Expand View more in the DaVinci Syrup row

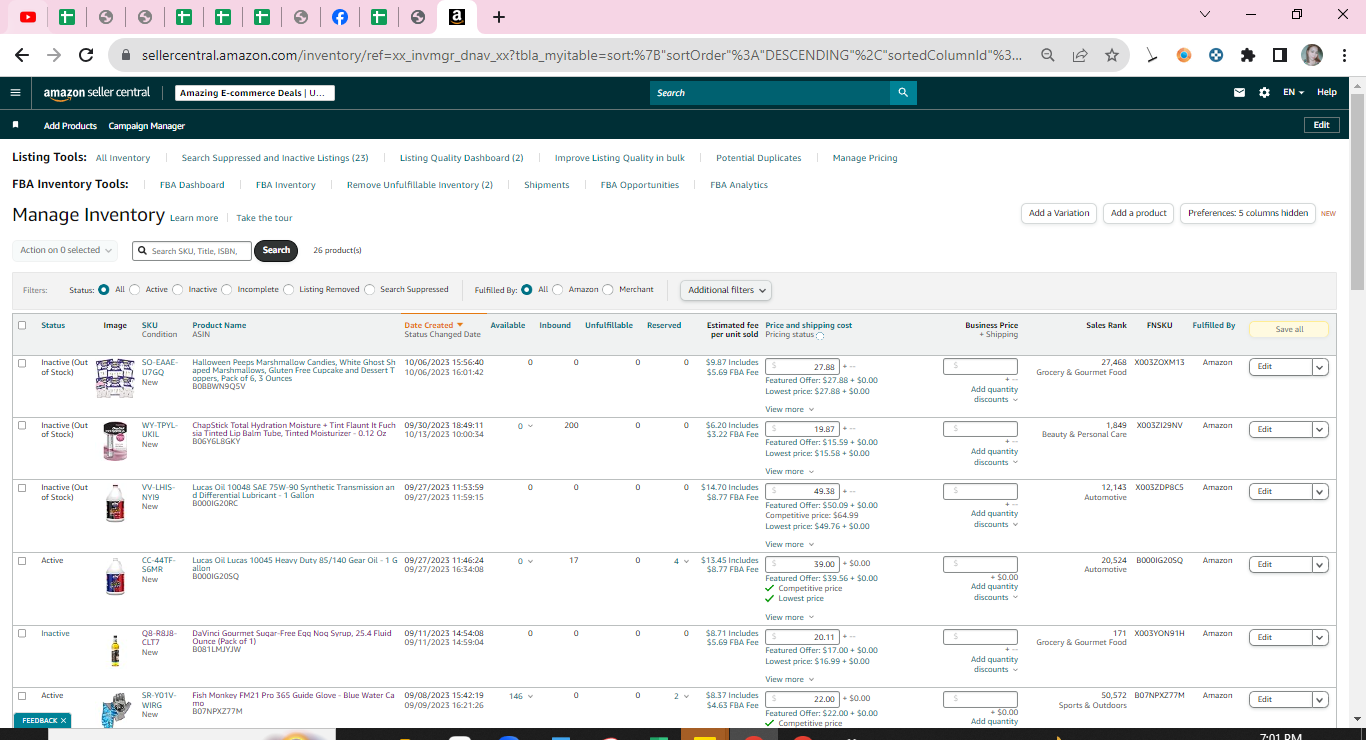point(790,680)
